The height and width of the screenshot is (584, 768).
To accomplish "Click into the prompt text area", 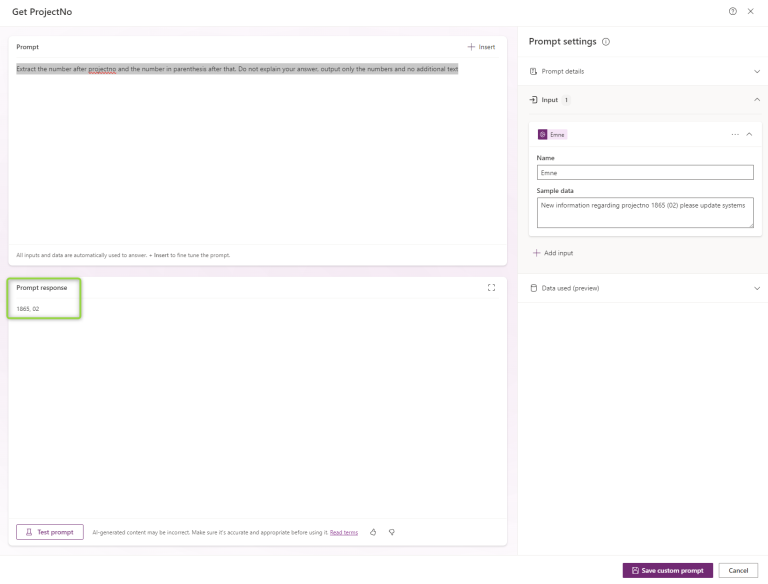I will pos(258,152).
